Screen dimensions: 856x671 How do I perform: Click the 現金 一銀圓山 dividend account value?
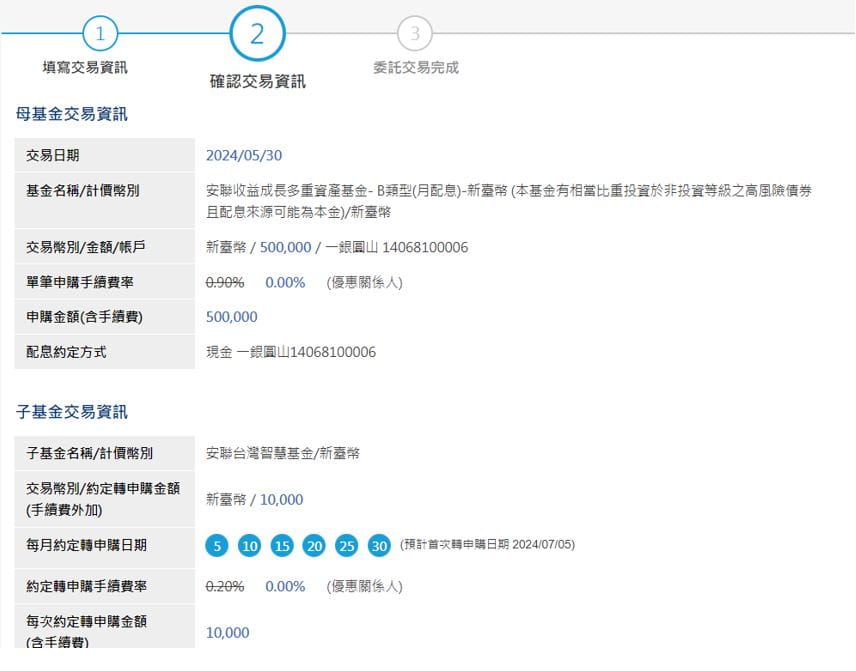[291, 352]
